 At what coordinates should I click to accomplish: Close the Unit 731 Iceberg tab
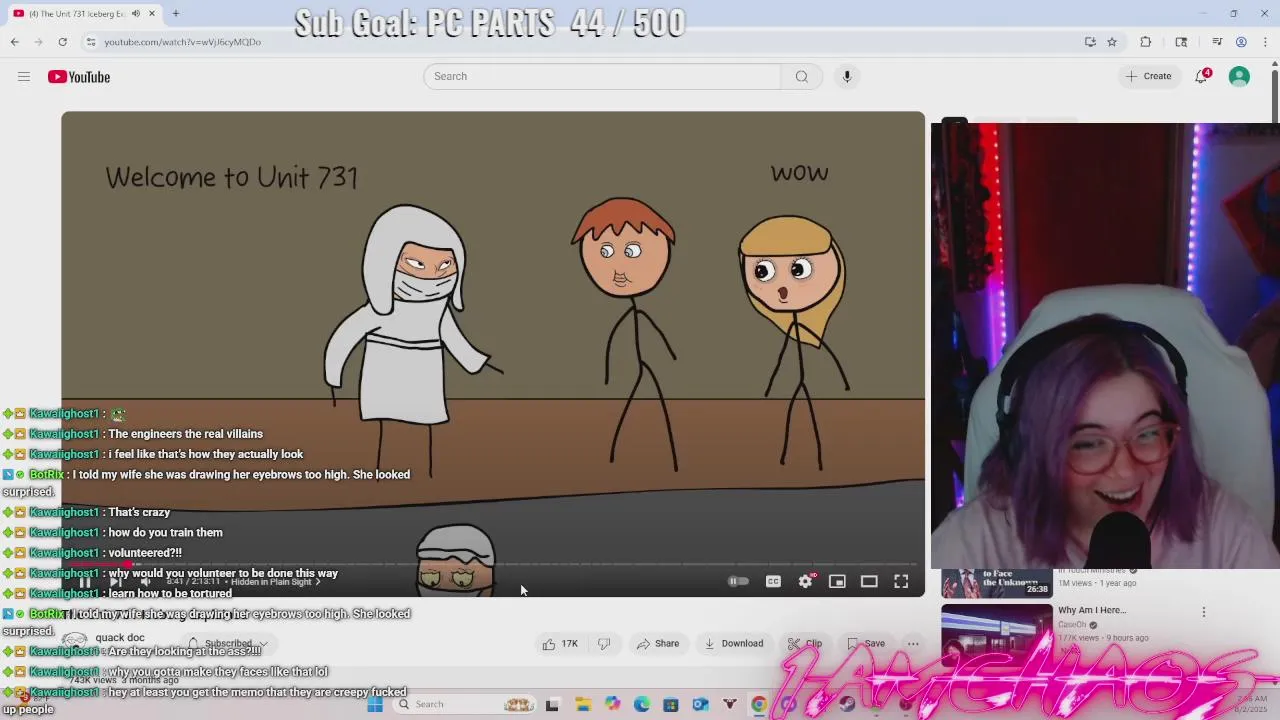click(x=152, y=14)
